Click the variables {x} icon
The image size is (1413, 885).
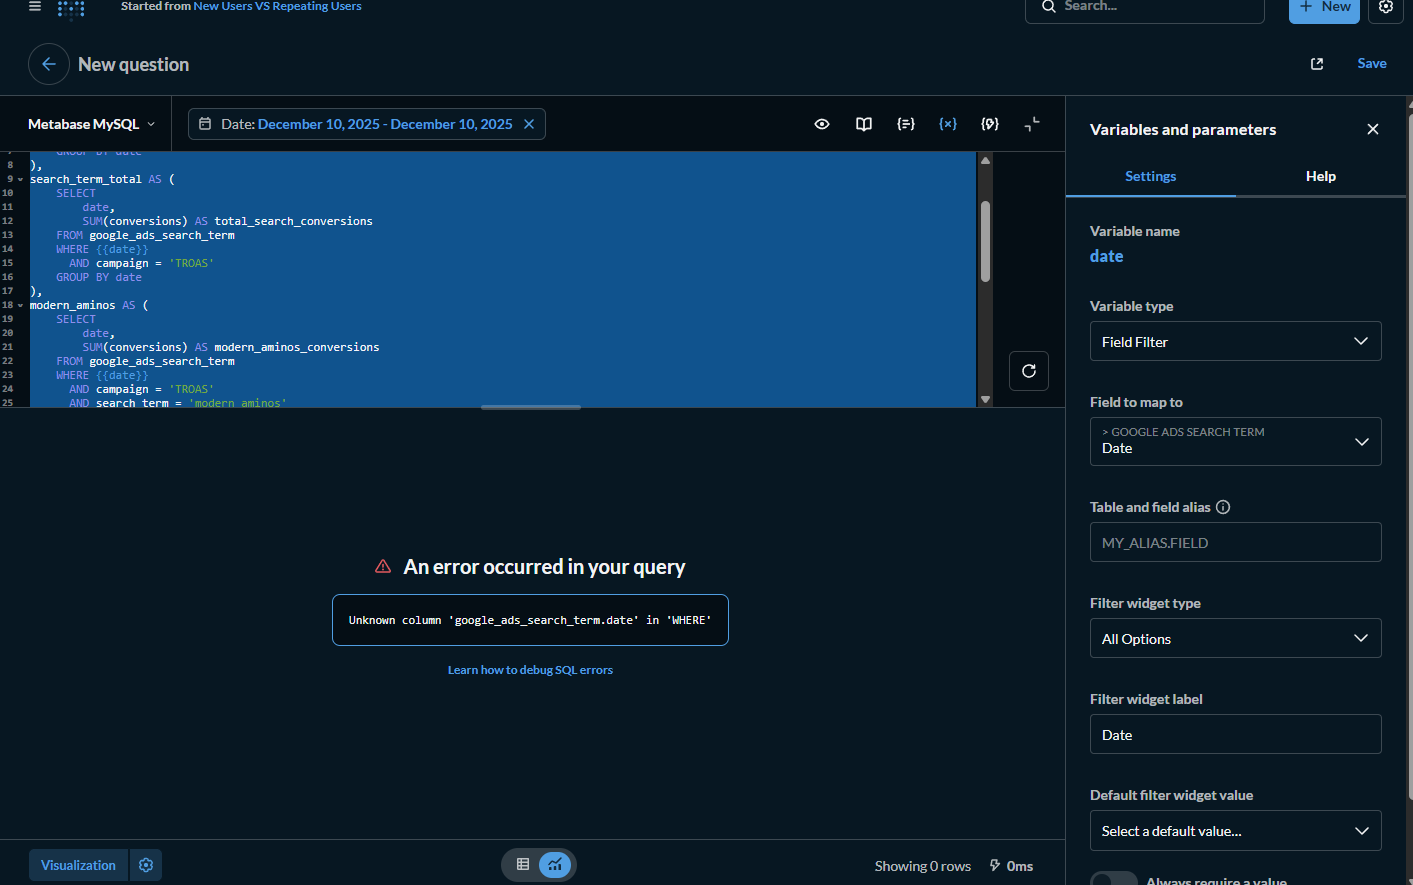point(948,124)
